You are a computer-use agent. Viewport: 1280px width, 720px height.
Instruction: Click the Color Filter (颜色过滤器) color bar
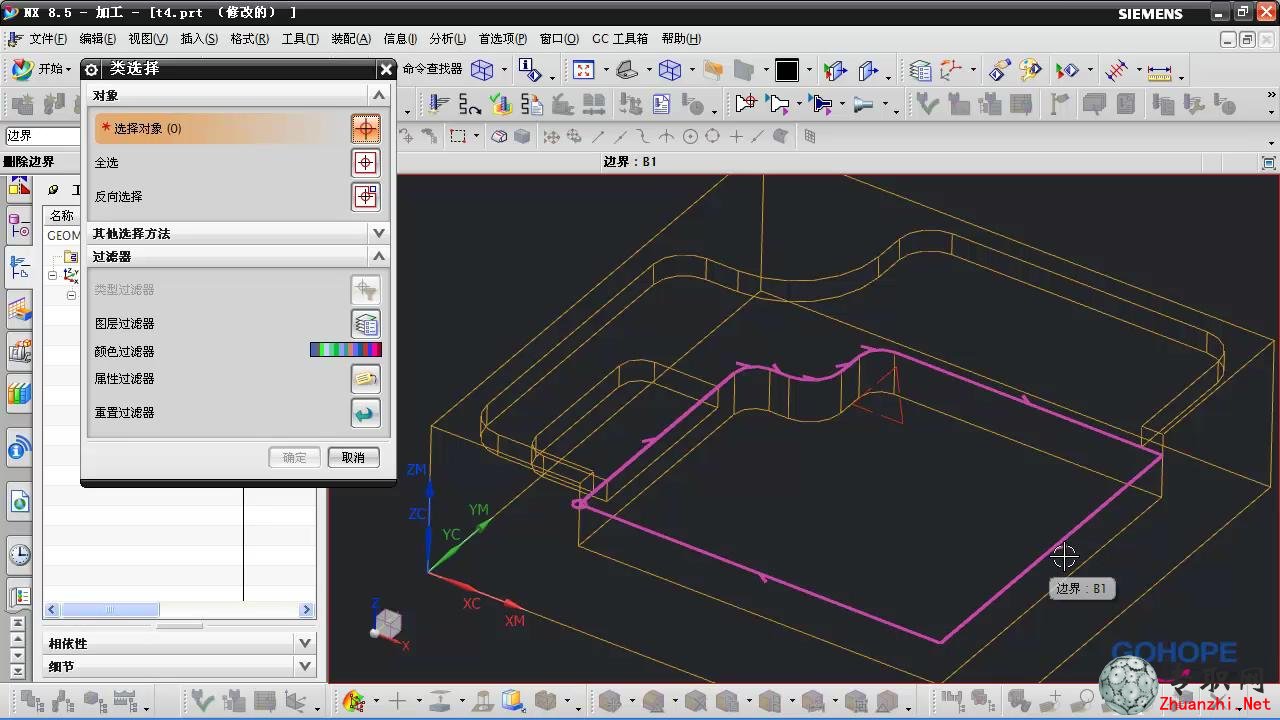(x=345, y=350)
